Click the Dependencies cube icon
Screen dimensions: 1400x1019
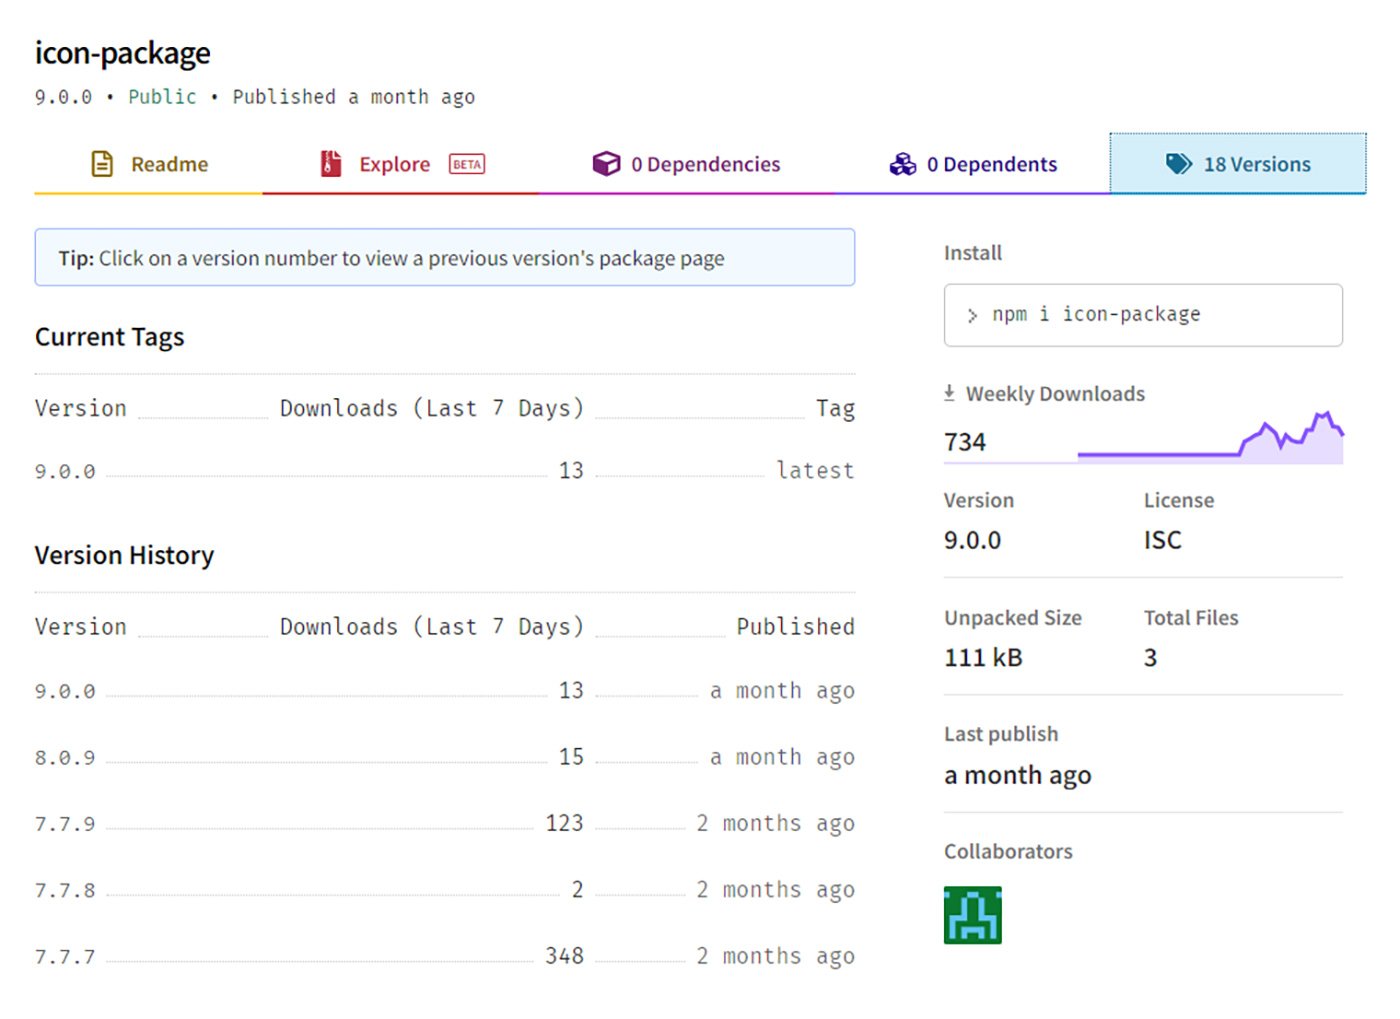click(x=606, y=164)
